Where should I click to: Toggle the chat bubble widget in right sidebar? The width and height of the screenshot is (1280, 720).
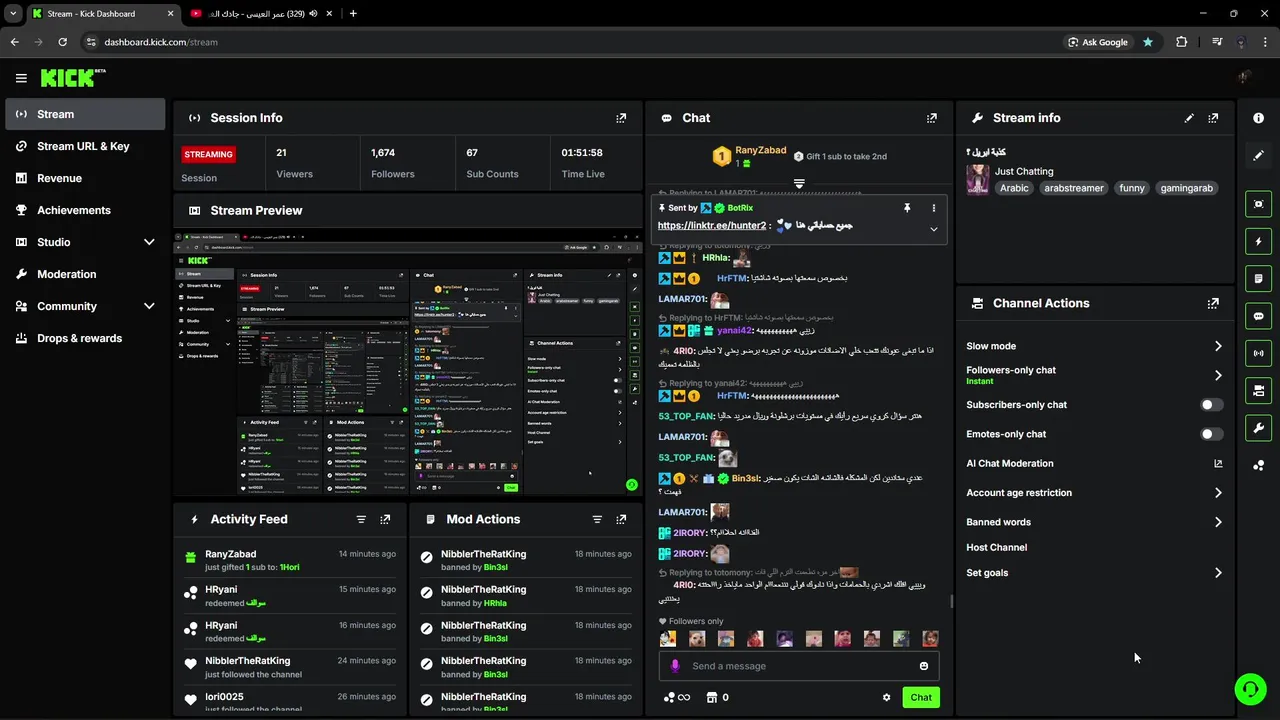[x=1258, y=315]
